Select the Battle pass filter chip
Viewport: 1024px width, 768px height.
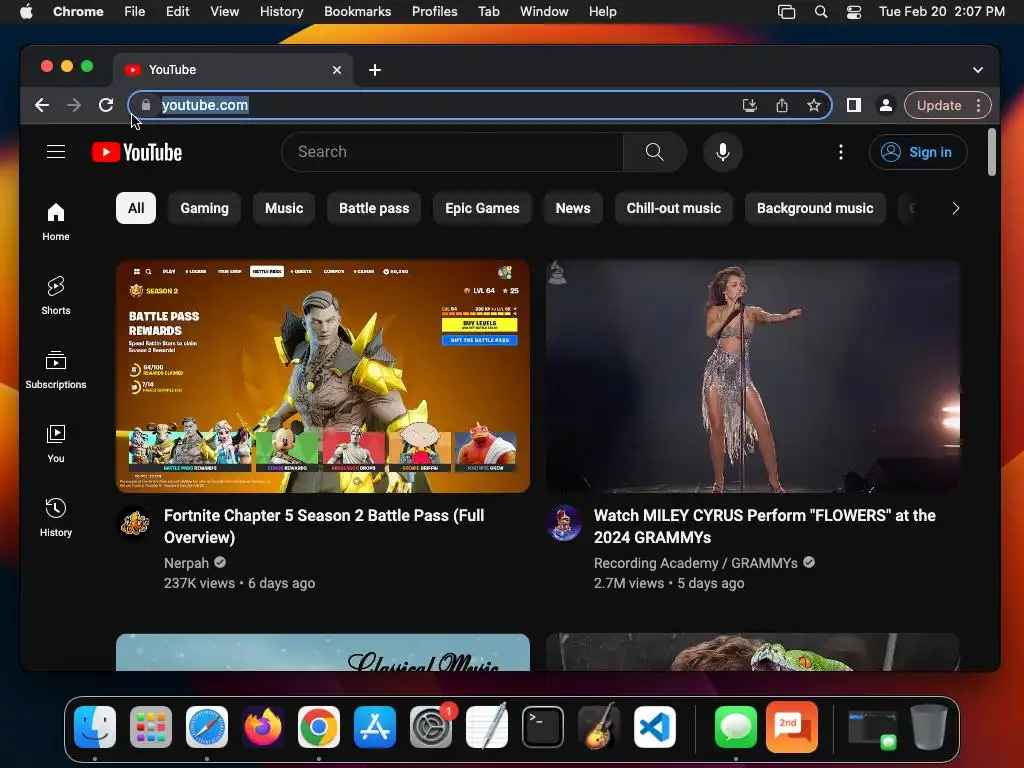click(x=374, y=208)
